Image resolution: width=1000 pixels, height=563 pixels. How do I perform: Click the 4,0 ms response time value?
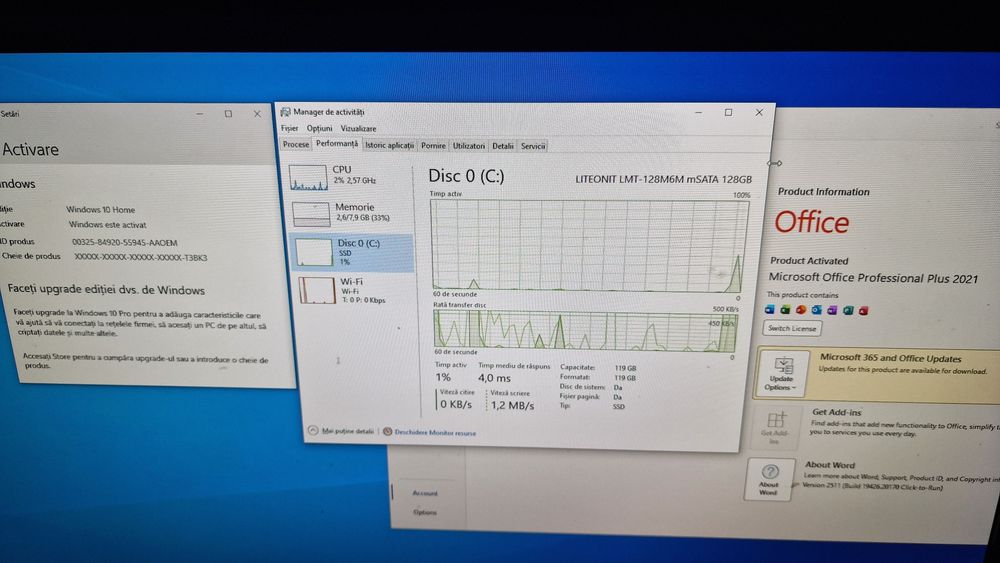coord(494,378)
